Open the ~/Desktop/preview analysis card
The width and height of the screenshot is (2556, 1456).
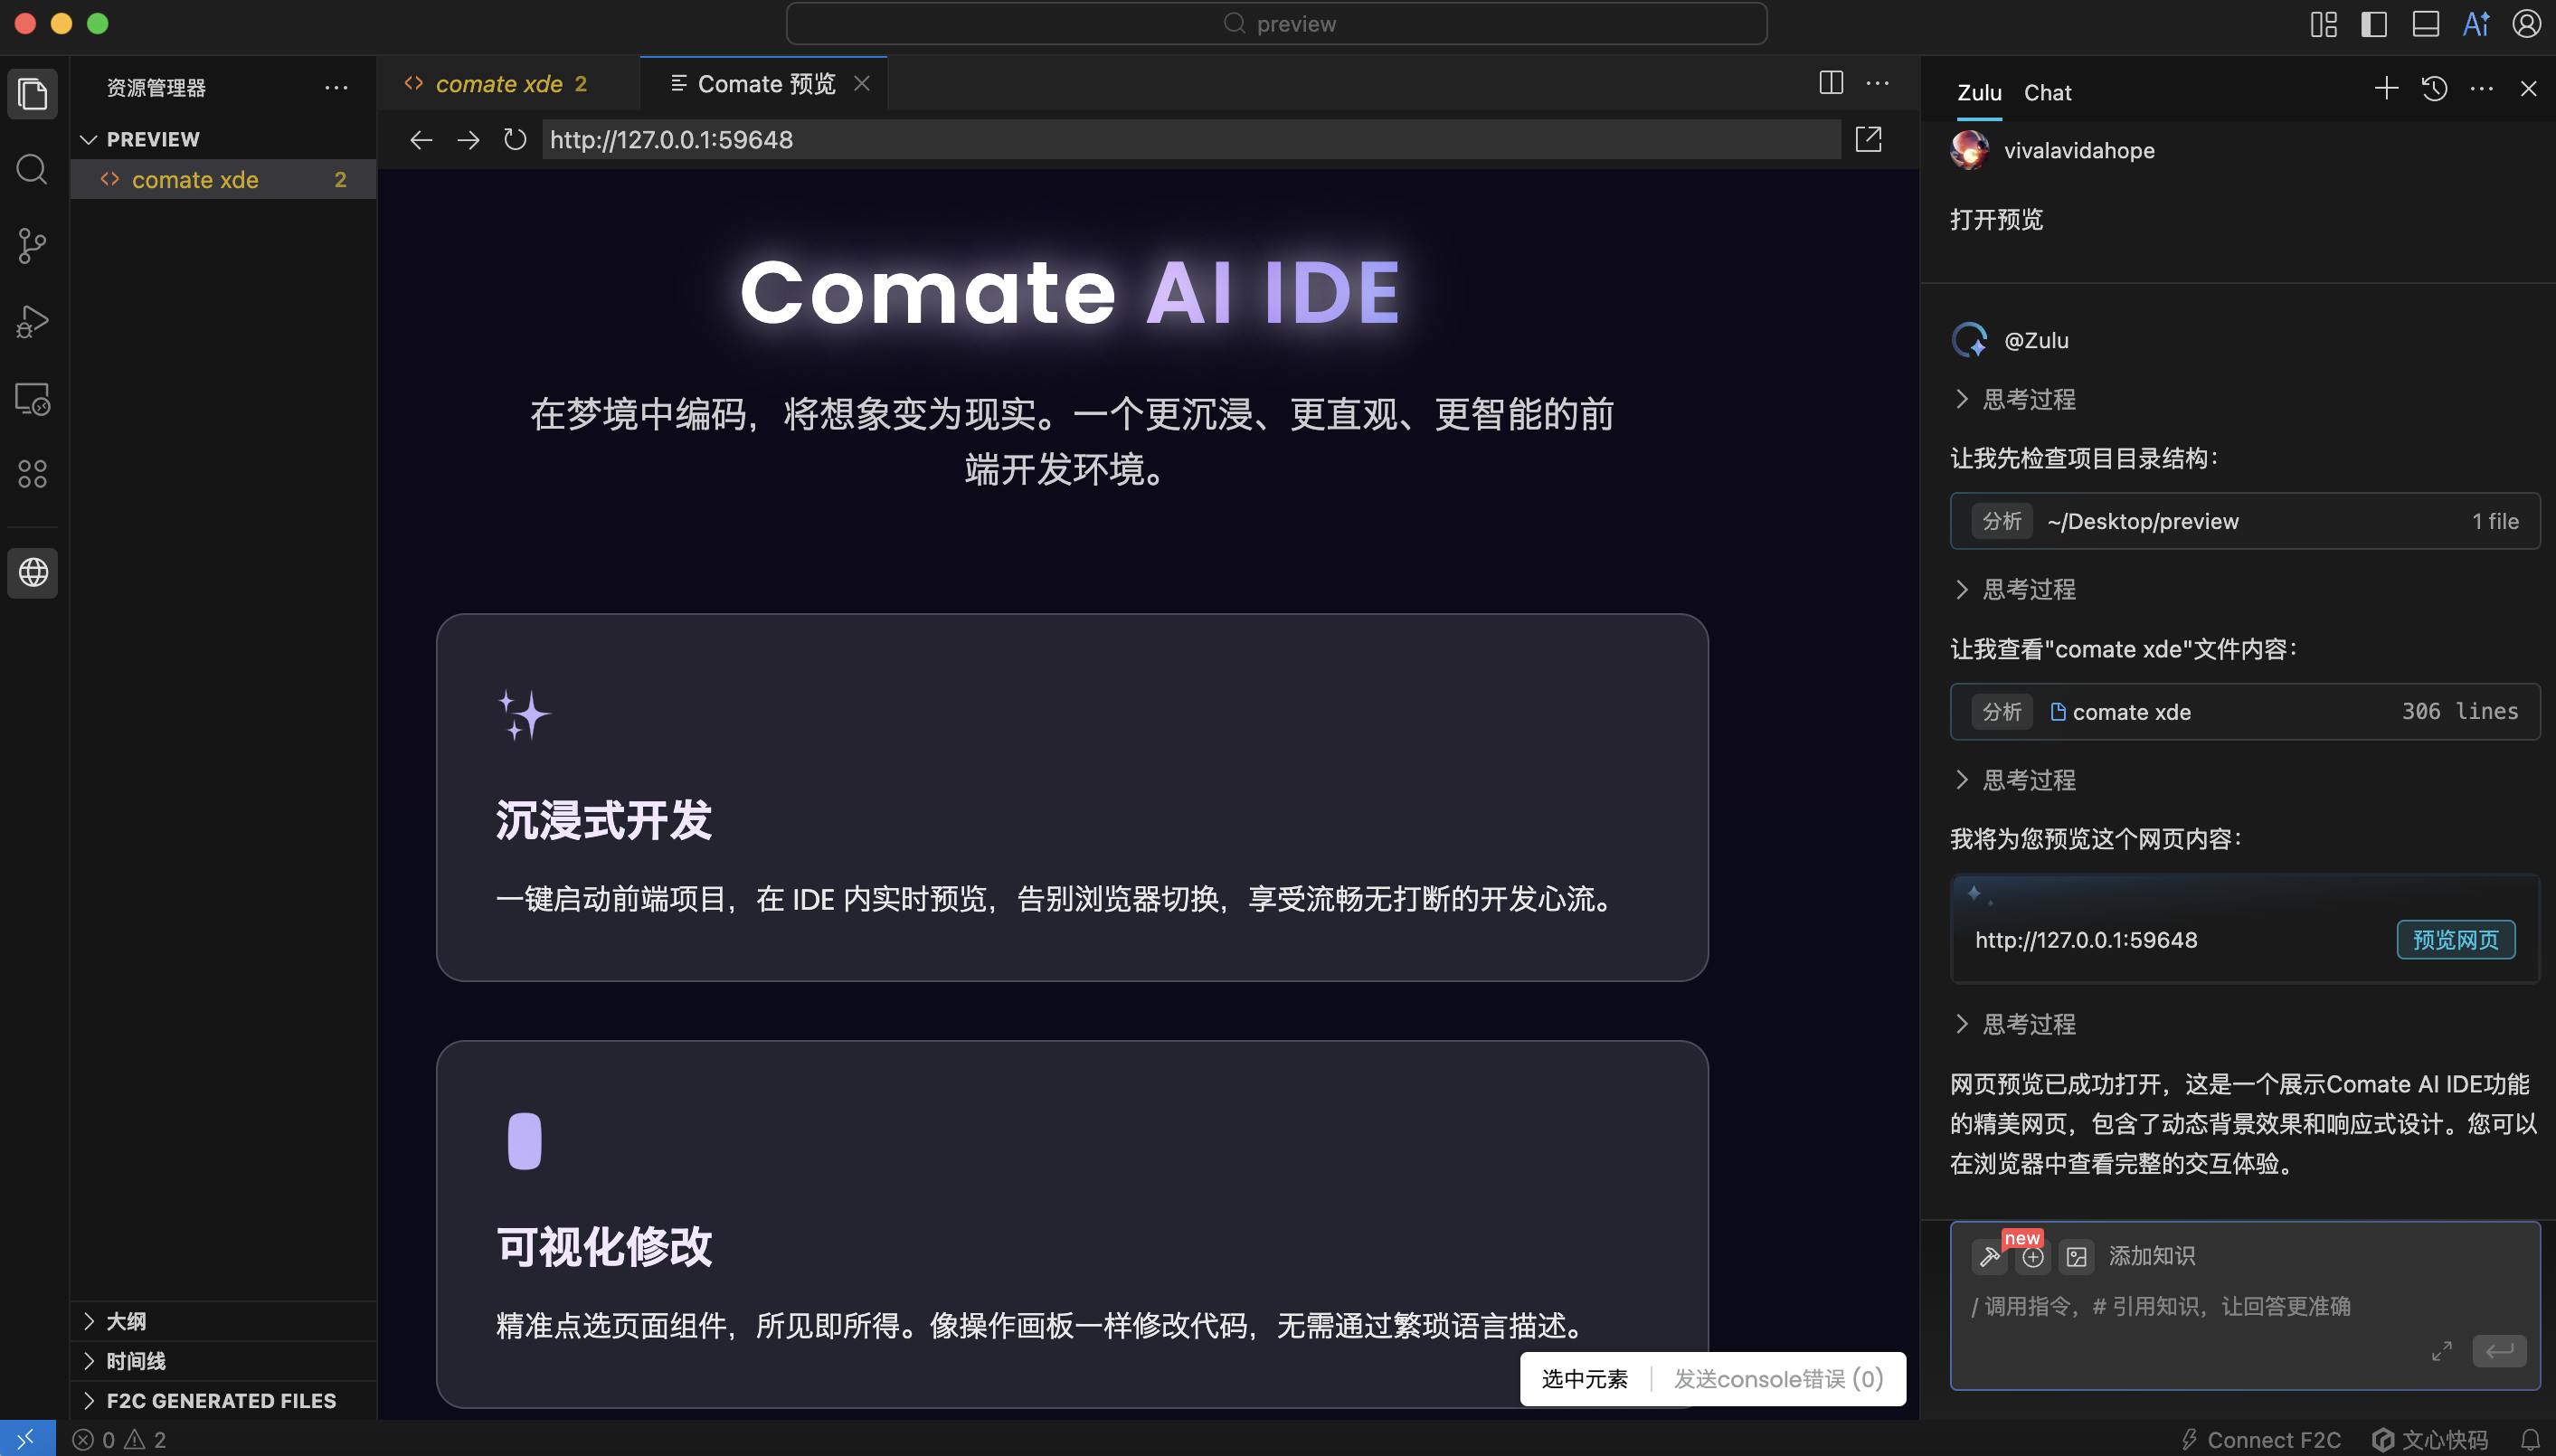click(2244, 521)
